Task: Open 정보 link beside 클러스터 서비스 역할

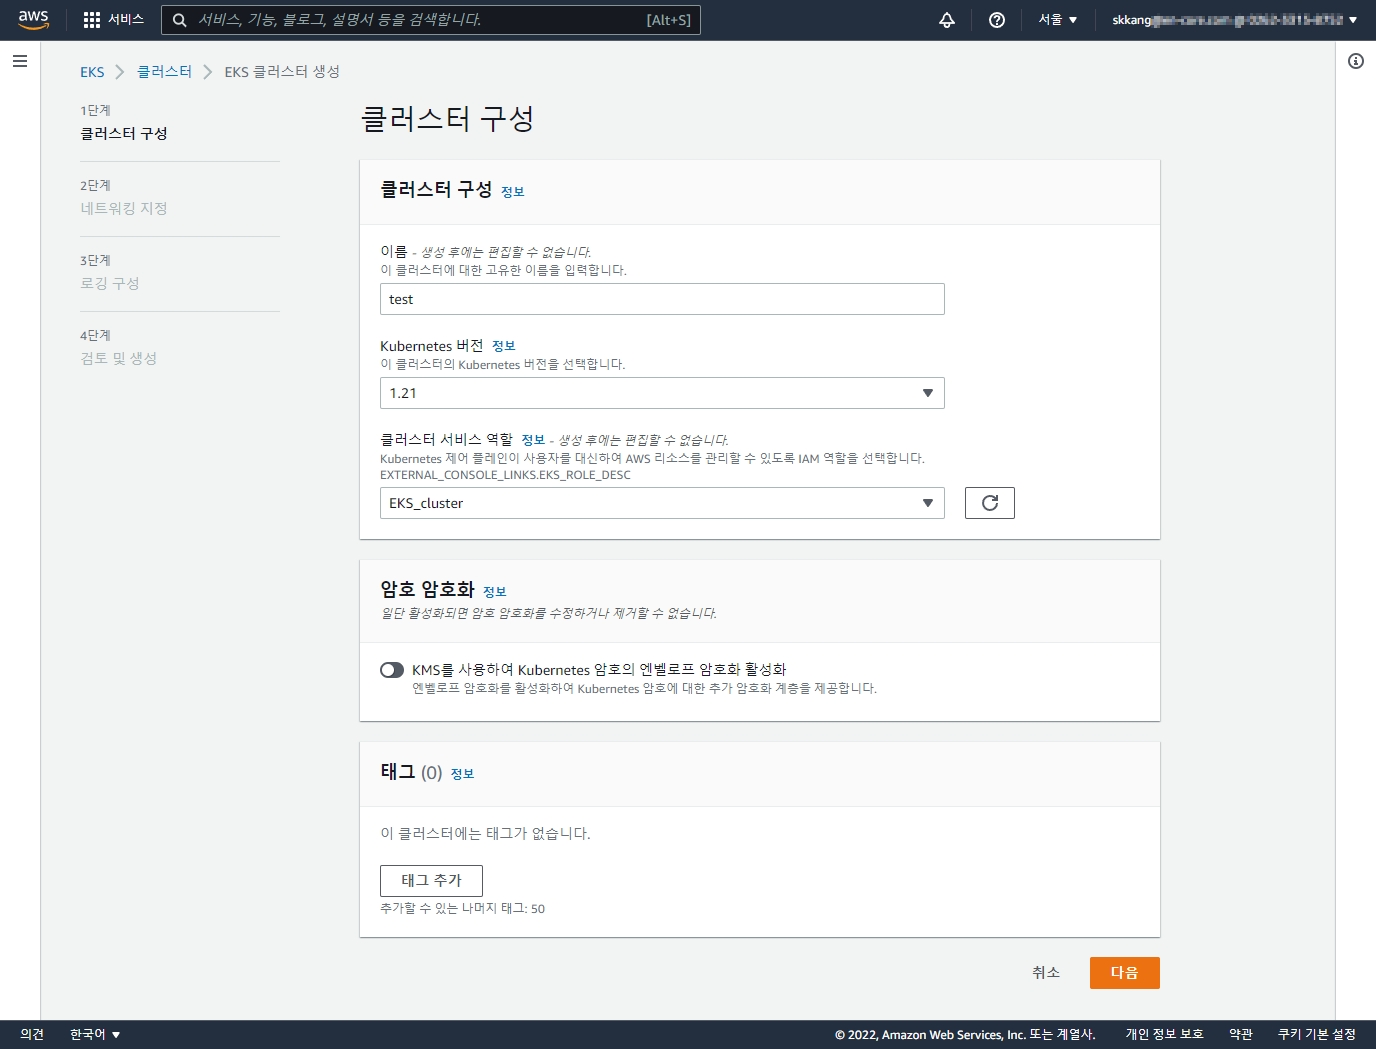Action: tap(533, 440)
